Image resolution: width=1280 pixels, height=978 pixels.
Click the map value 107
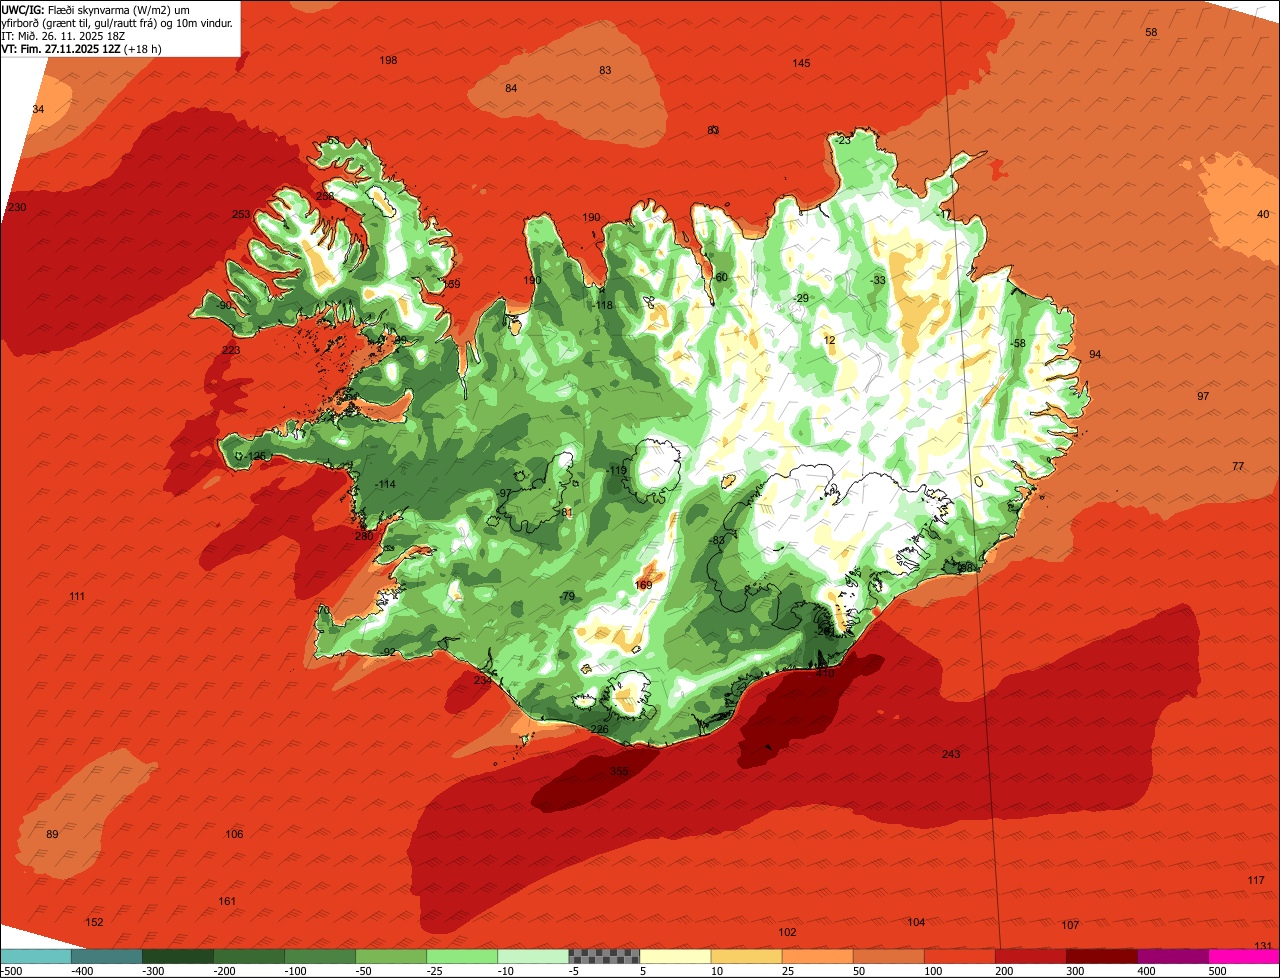click(1070, 925)
